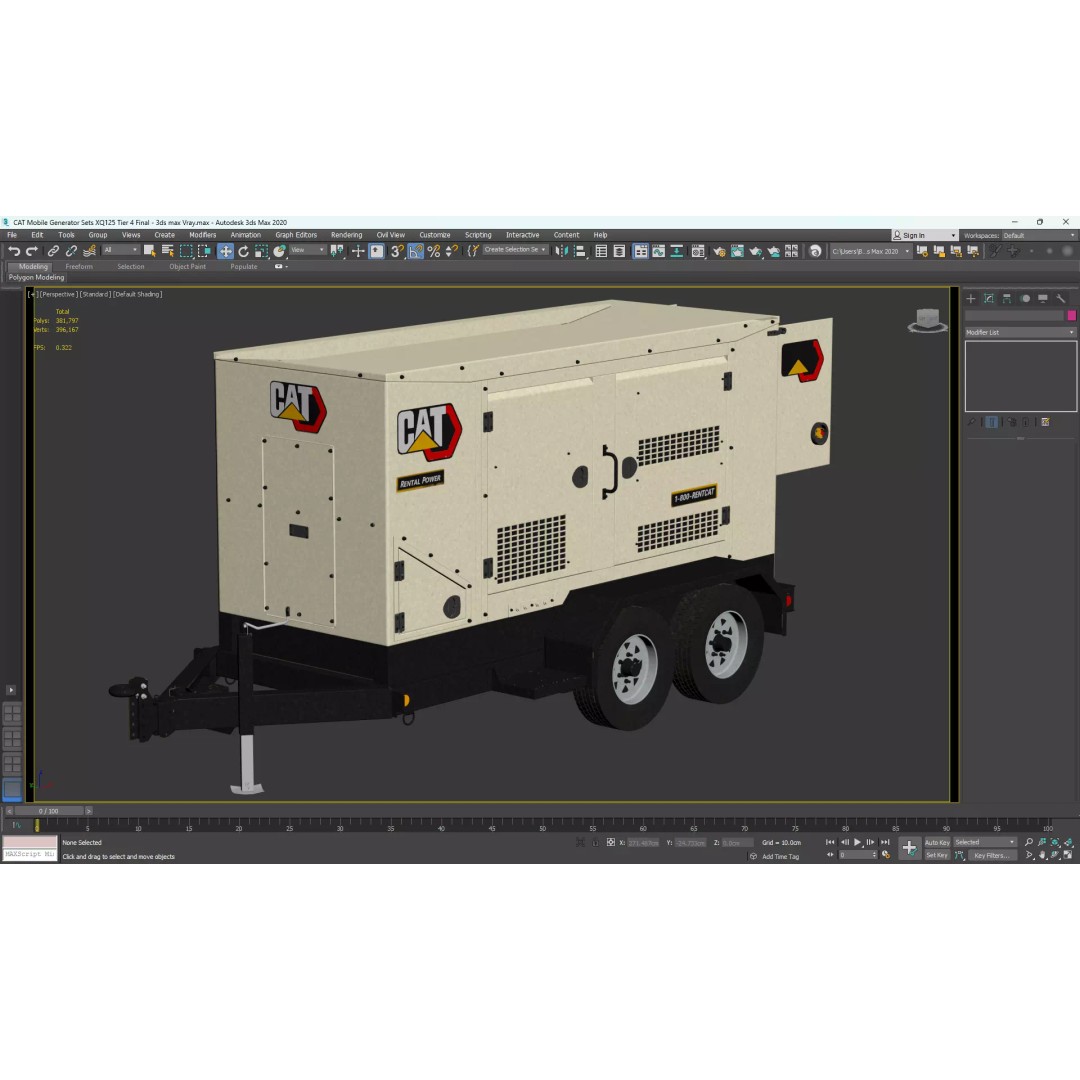The image size is (1080, 1080).
Task: Activate the Select and Link tool
Action: (53, 251)
